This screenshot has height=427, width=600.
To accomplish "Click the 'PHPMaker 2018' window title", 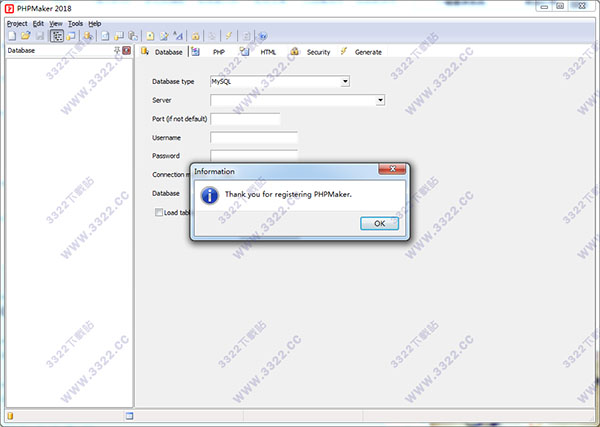I will (44, 8).
